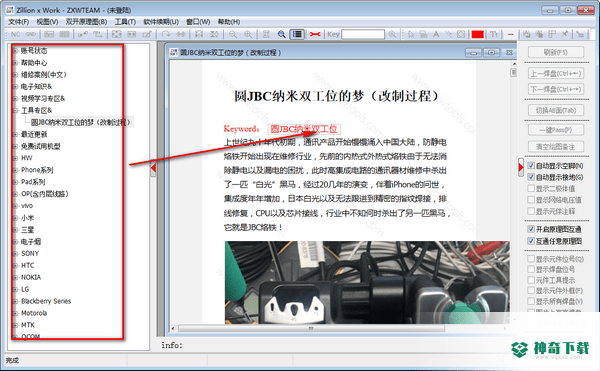Image resolution: width=600 pixels, height=371 pixels.
Task: Collapse the 工具专区& tree node
Action: point(15,111)
